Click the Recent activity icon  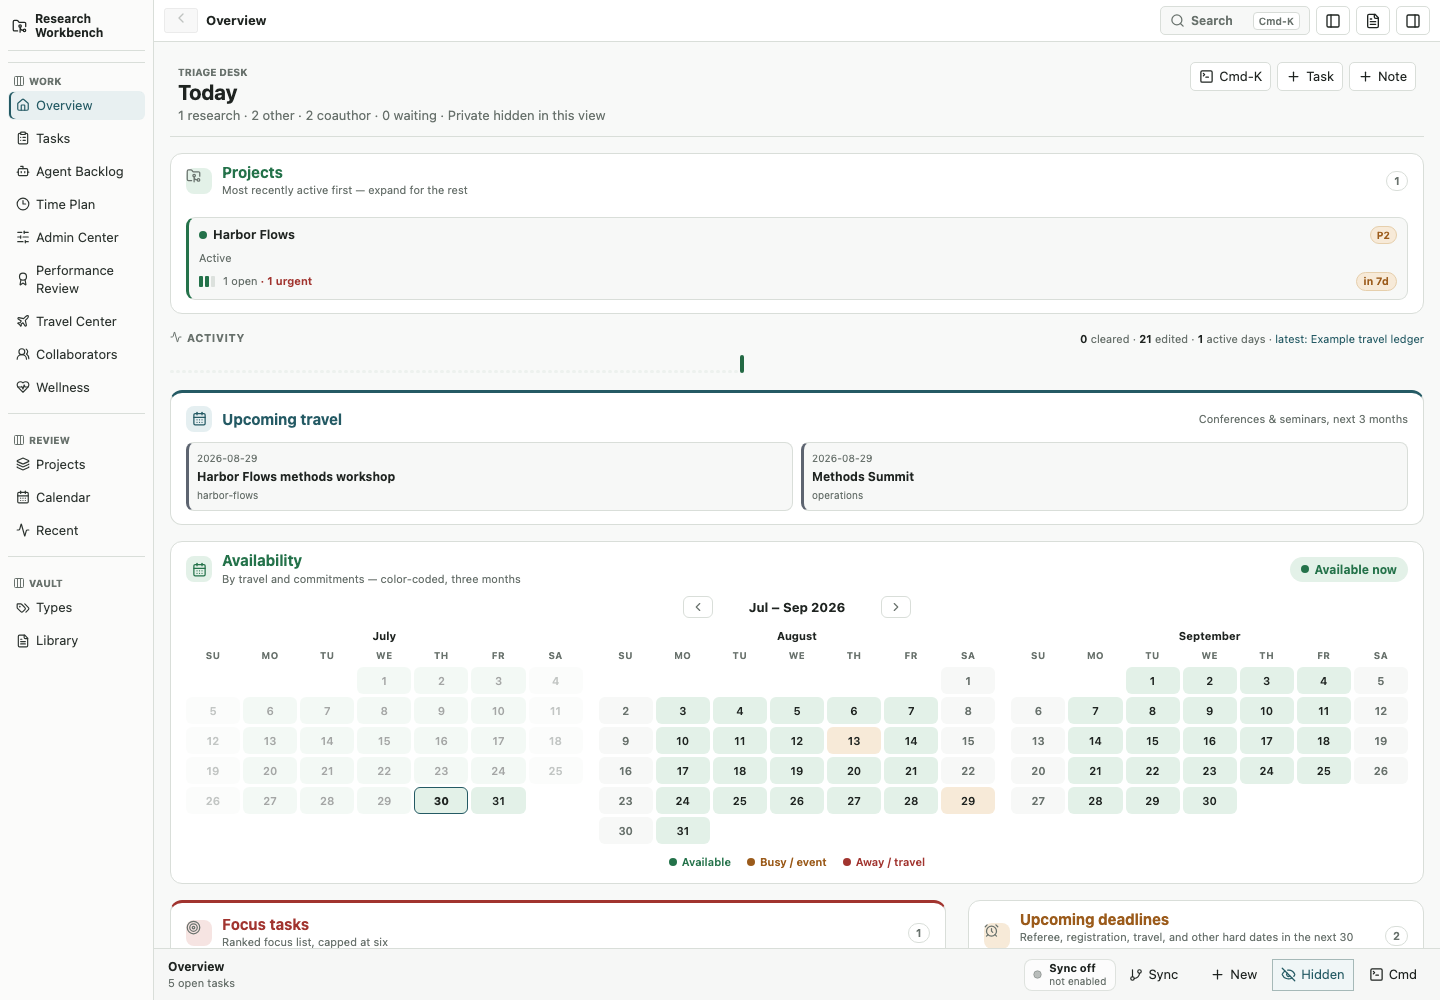click(x=23, y=530)
